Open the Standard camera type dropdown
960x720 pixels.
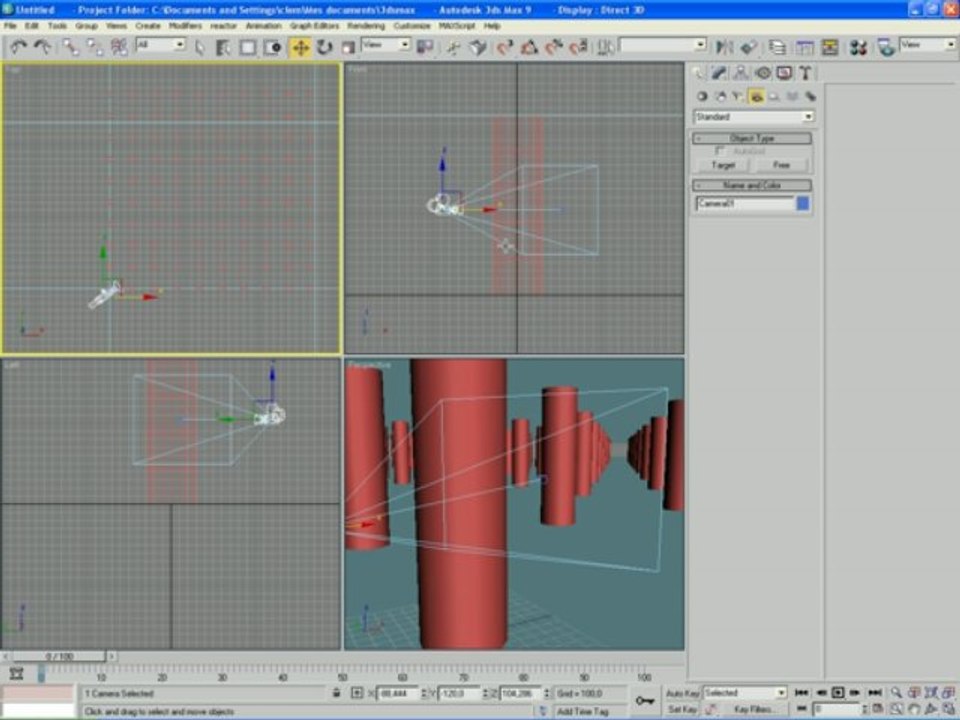click(x=753, y=117)
